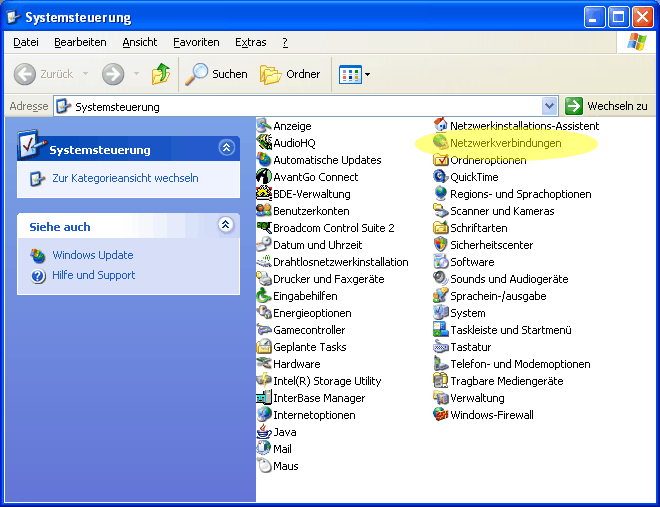Open the Tragbare Mediengeräte icon

click(x=441, y=380)
